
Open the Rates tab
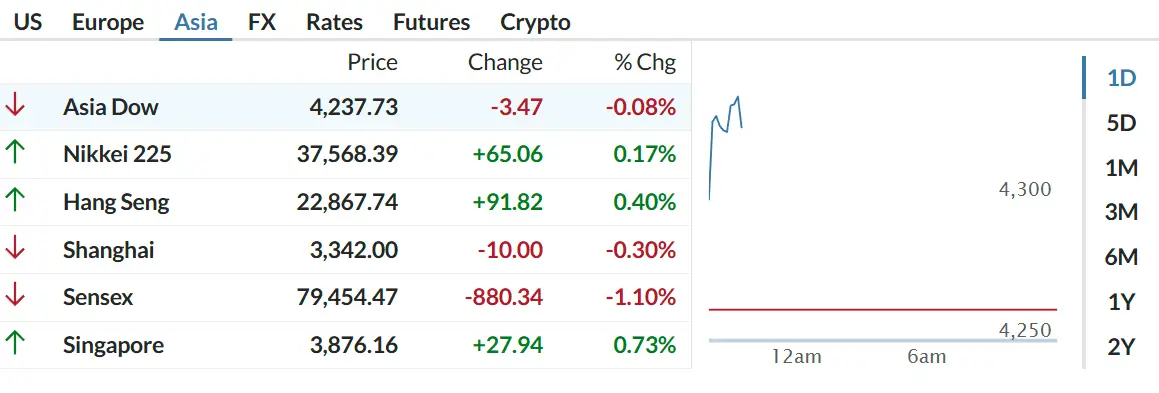(x=334, y=22)
